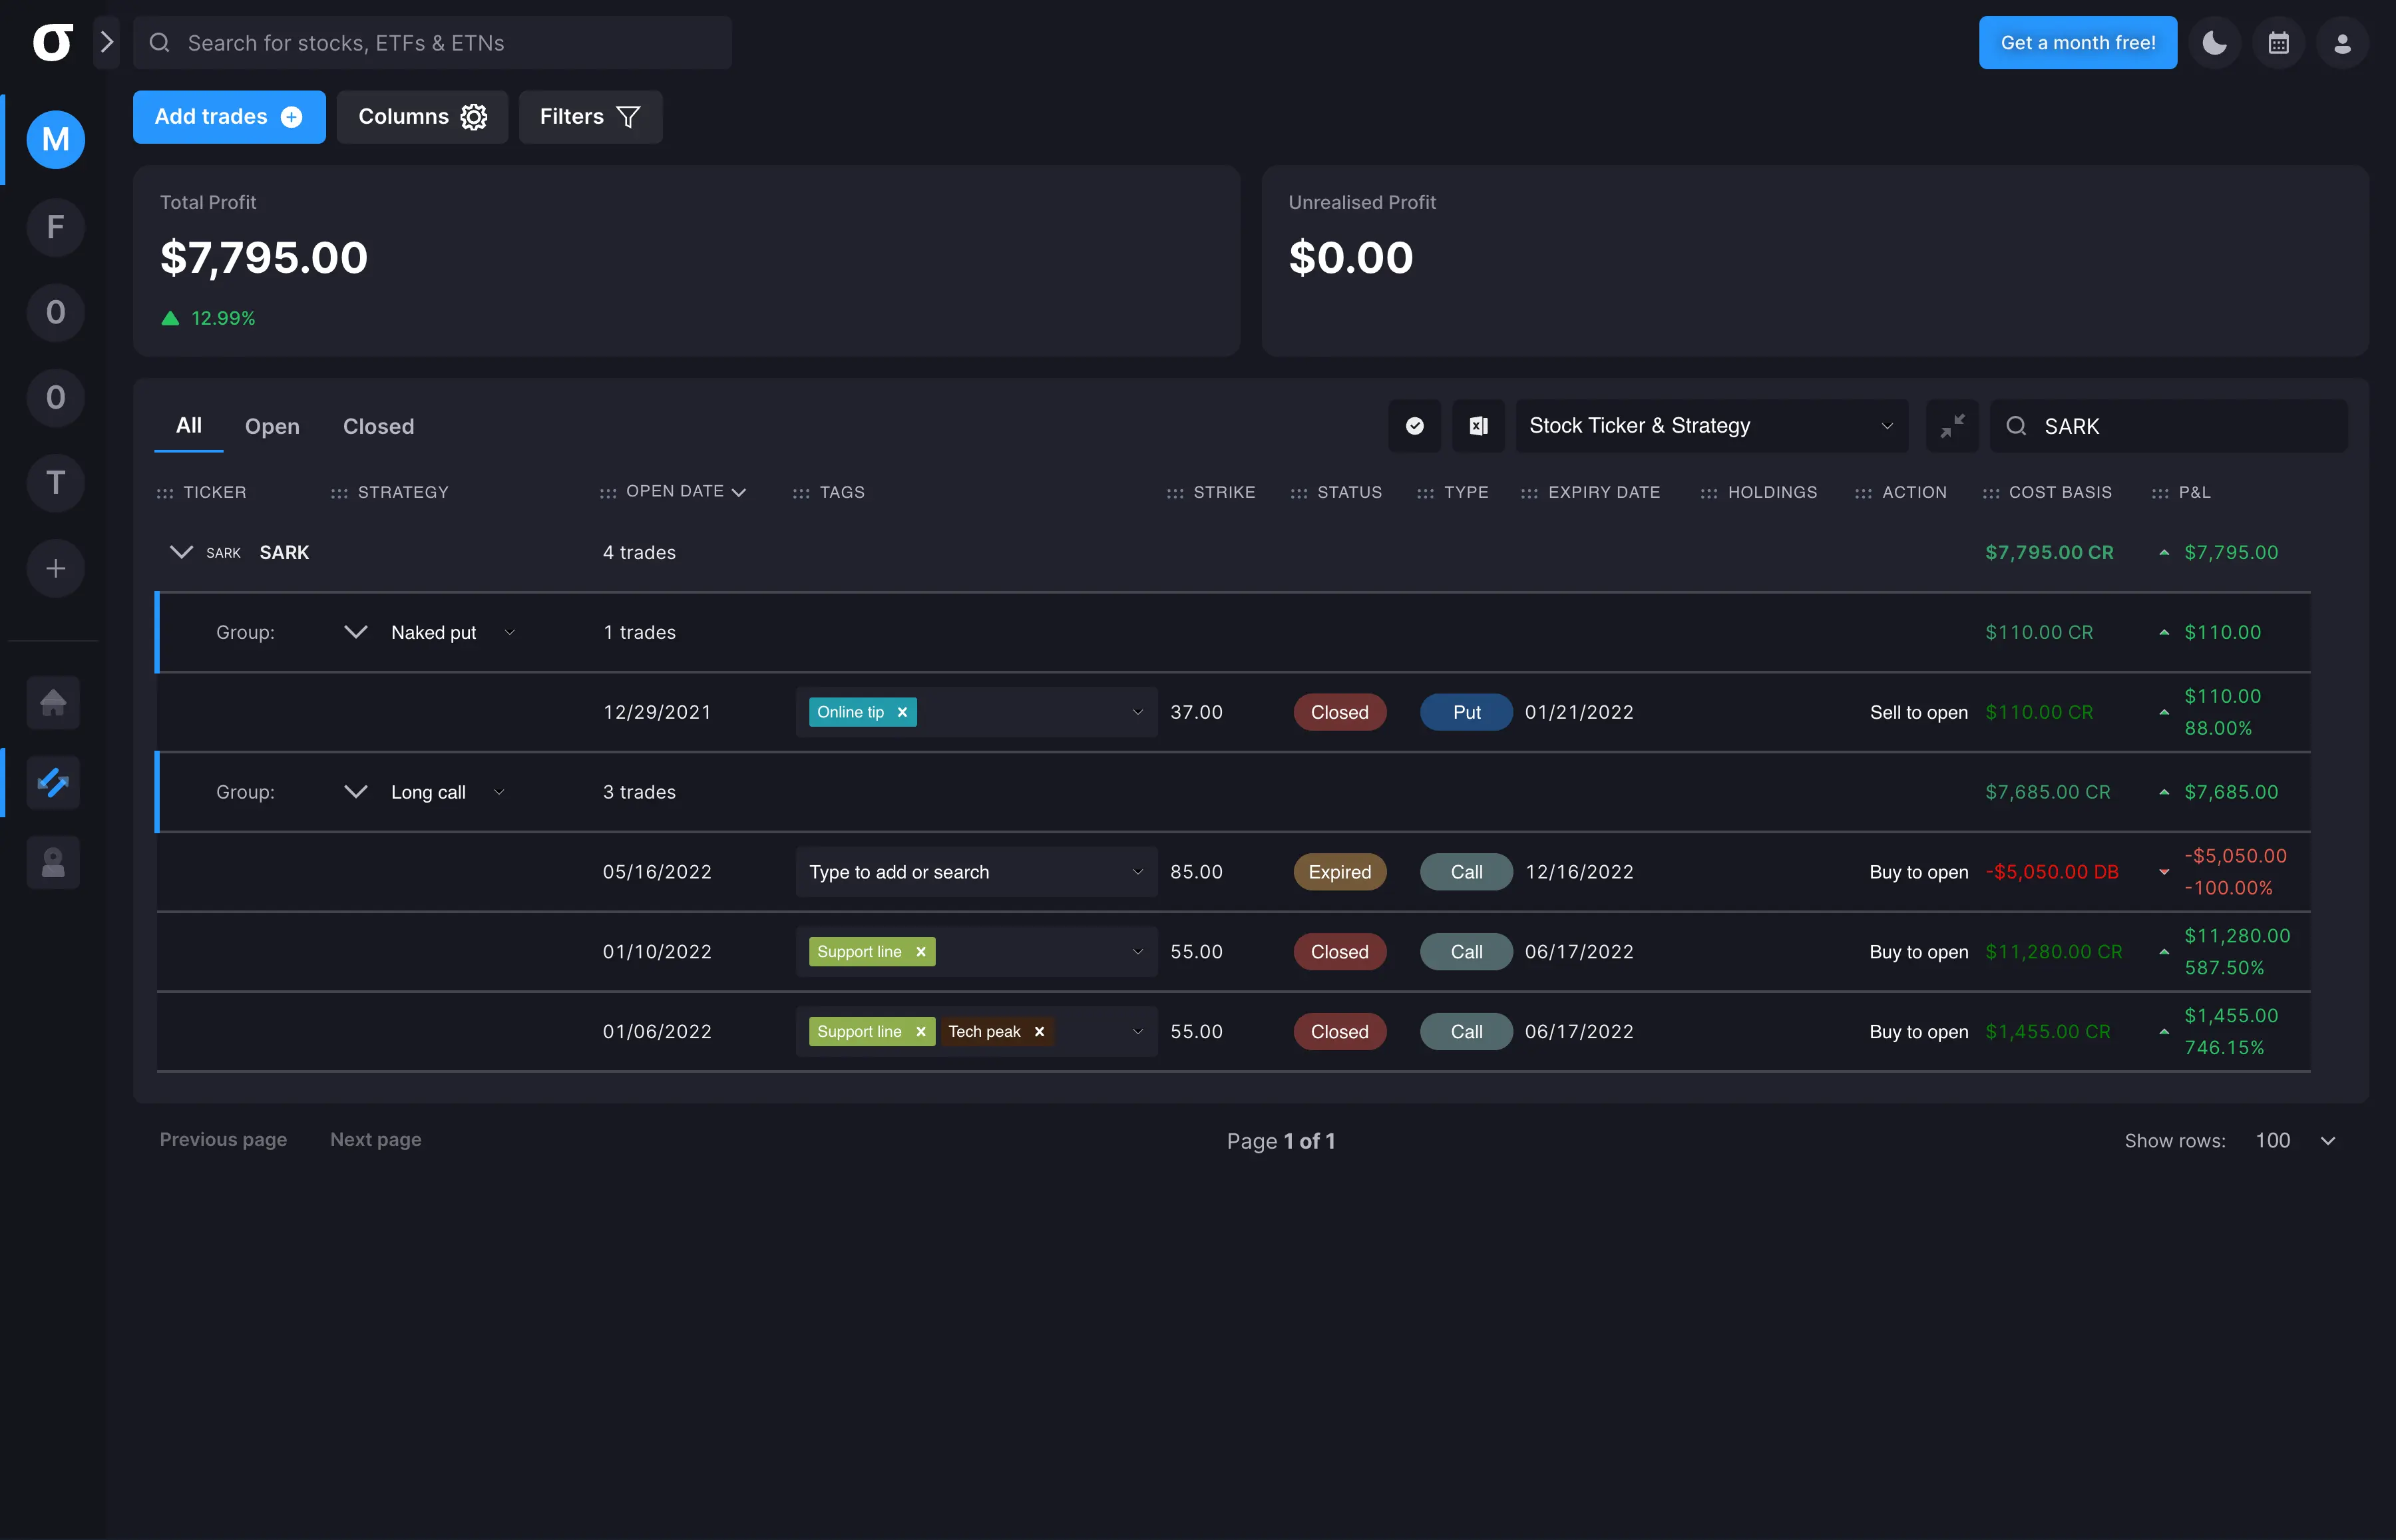Remove the Support line tag from the 01/10/2022 trade
Viewport: 2396px width, 1540px height.
click(920, 951)
